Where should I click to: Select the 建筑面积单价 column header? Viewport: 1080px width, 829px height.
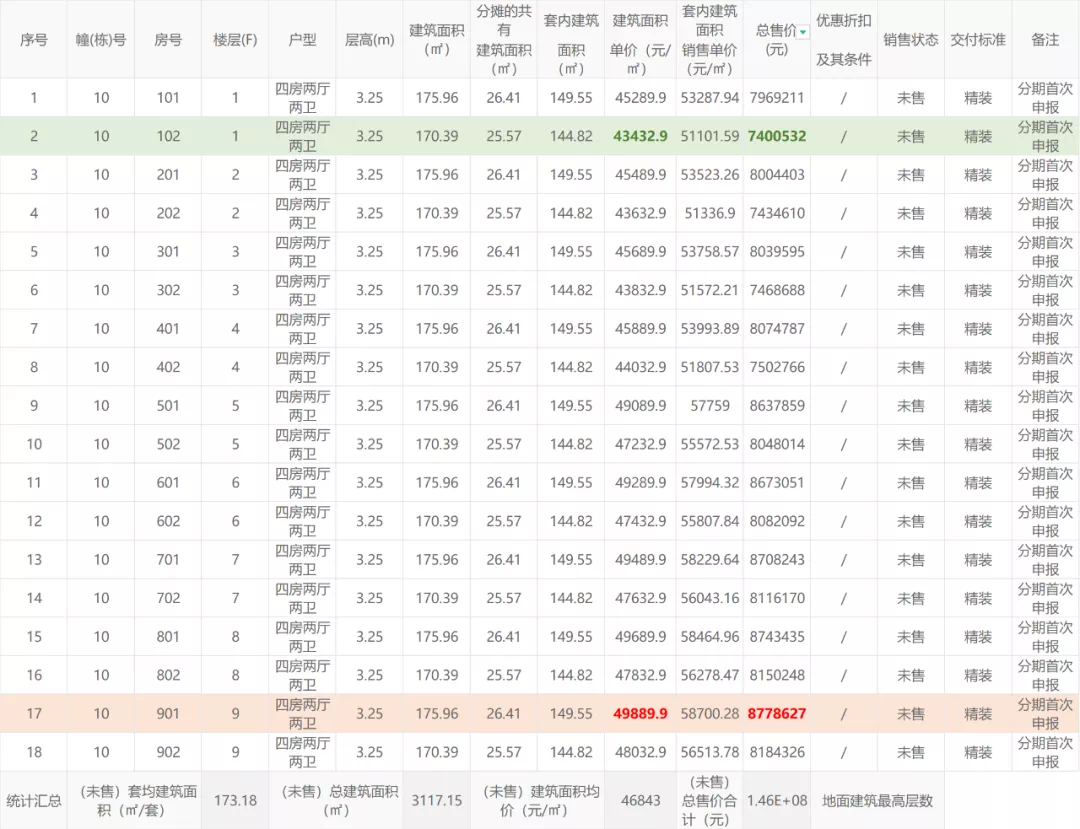(640, 40)
